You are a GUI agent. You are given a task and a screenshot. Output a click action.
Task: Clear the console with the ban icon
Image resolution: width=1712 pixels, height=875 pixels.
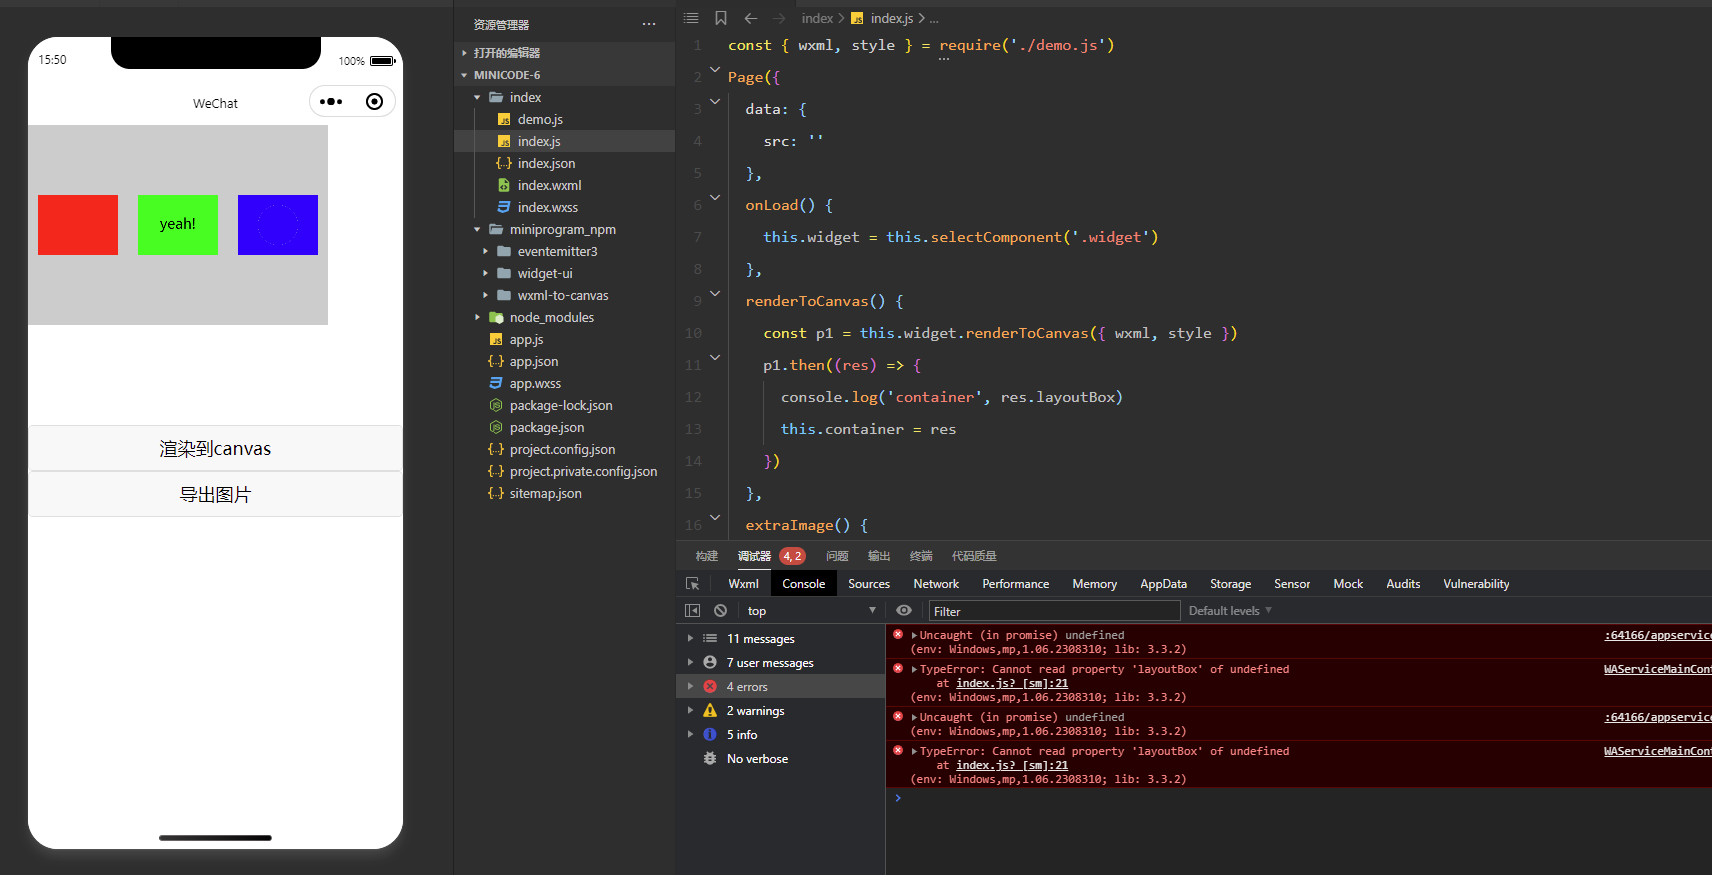(720, 611)
